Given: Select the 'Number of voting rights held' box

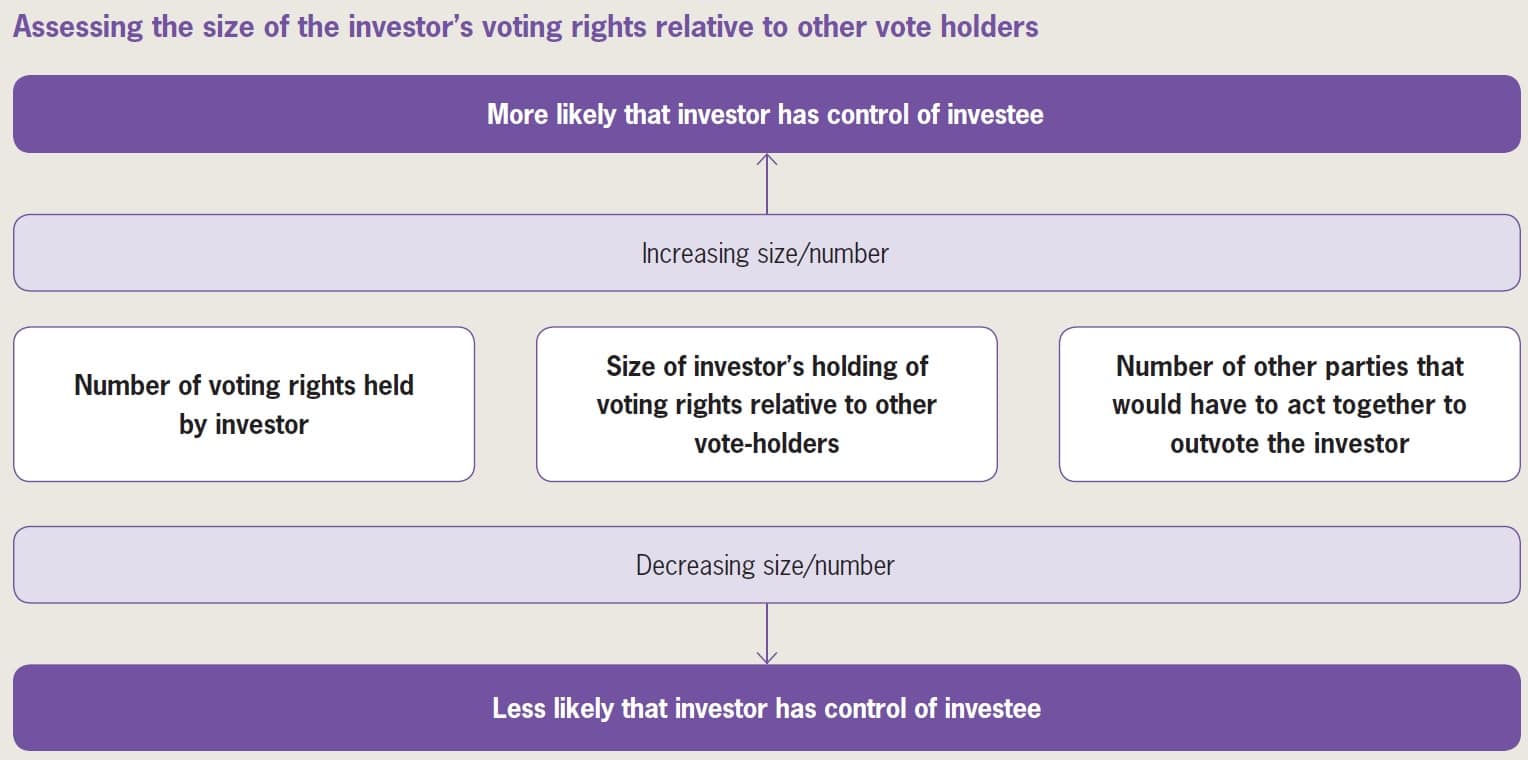Looking at the screenshot, I should (x=244, y=404).
